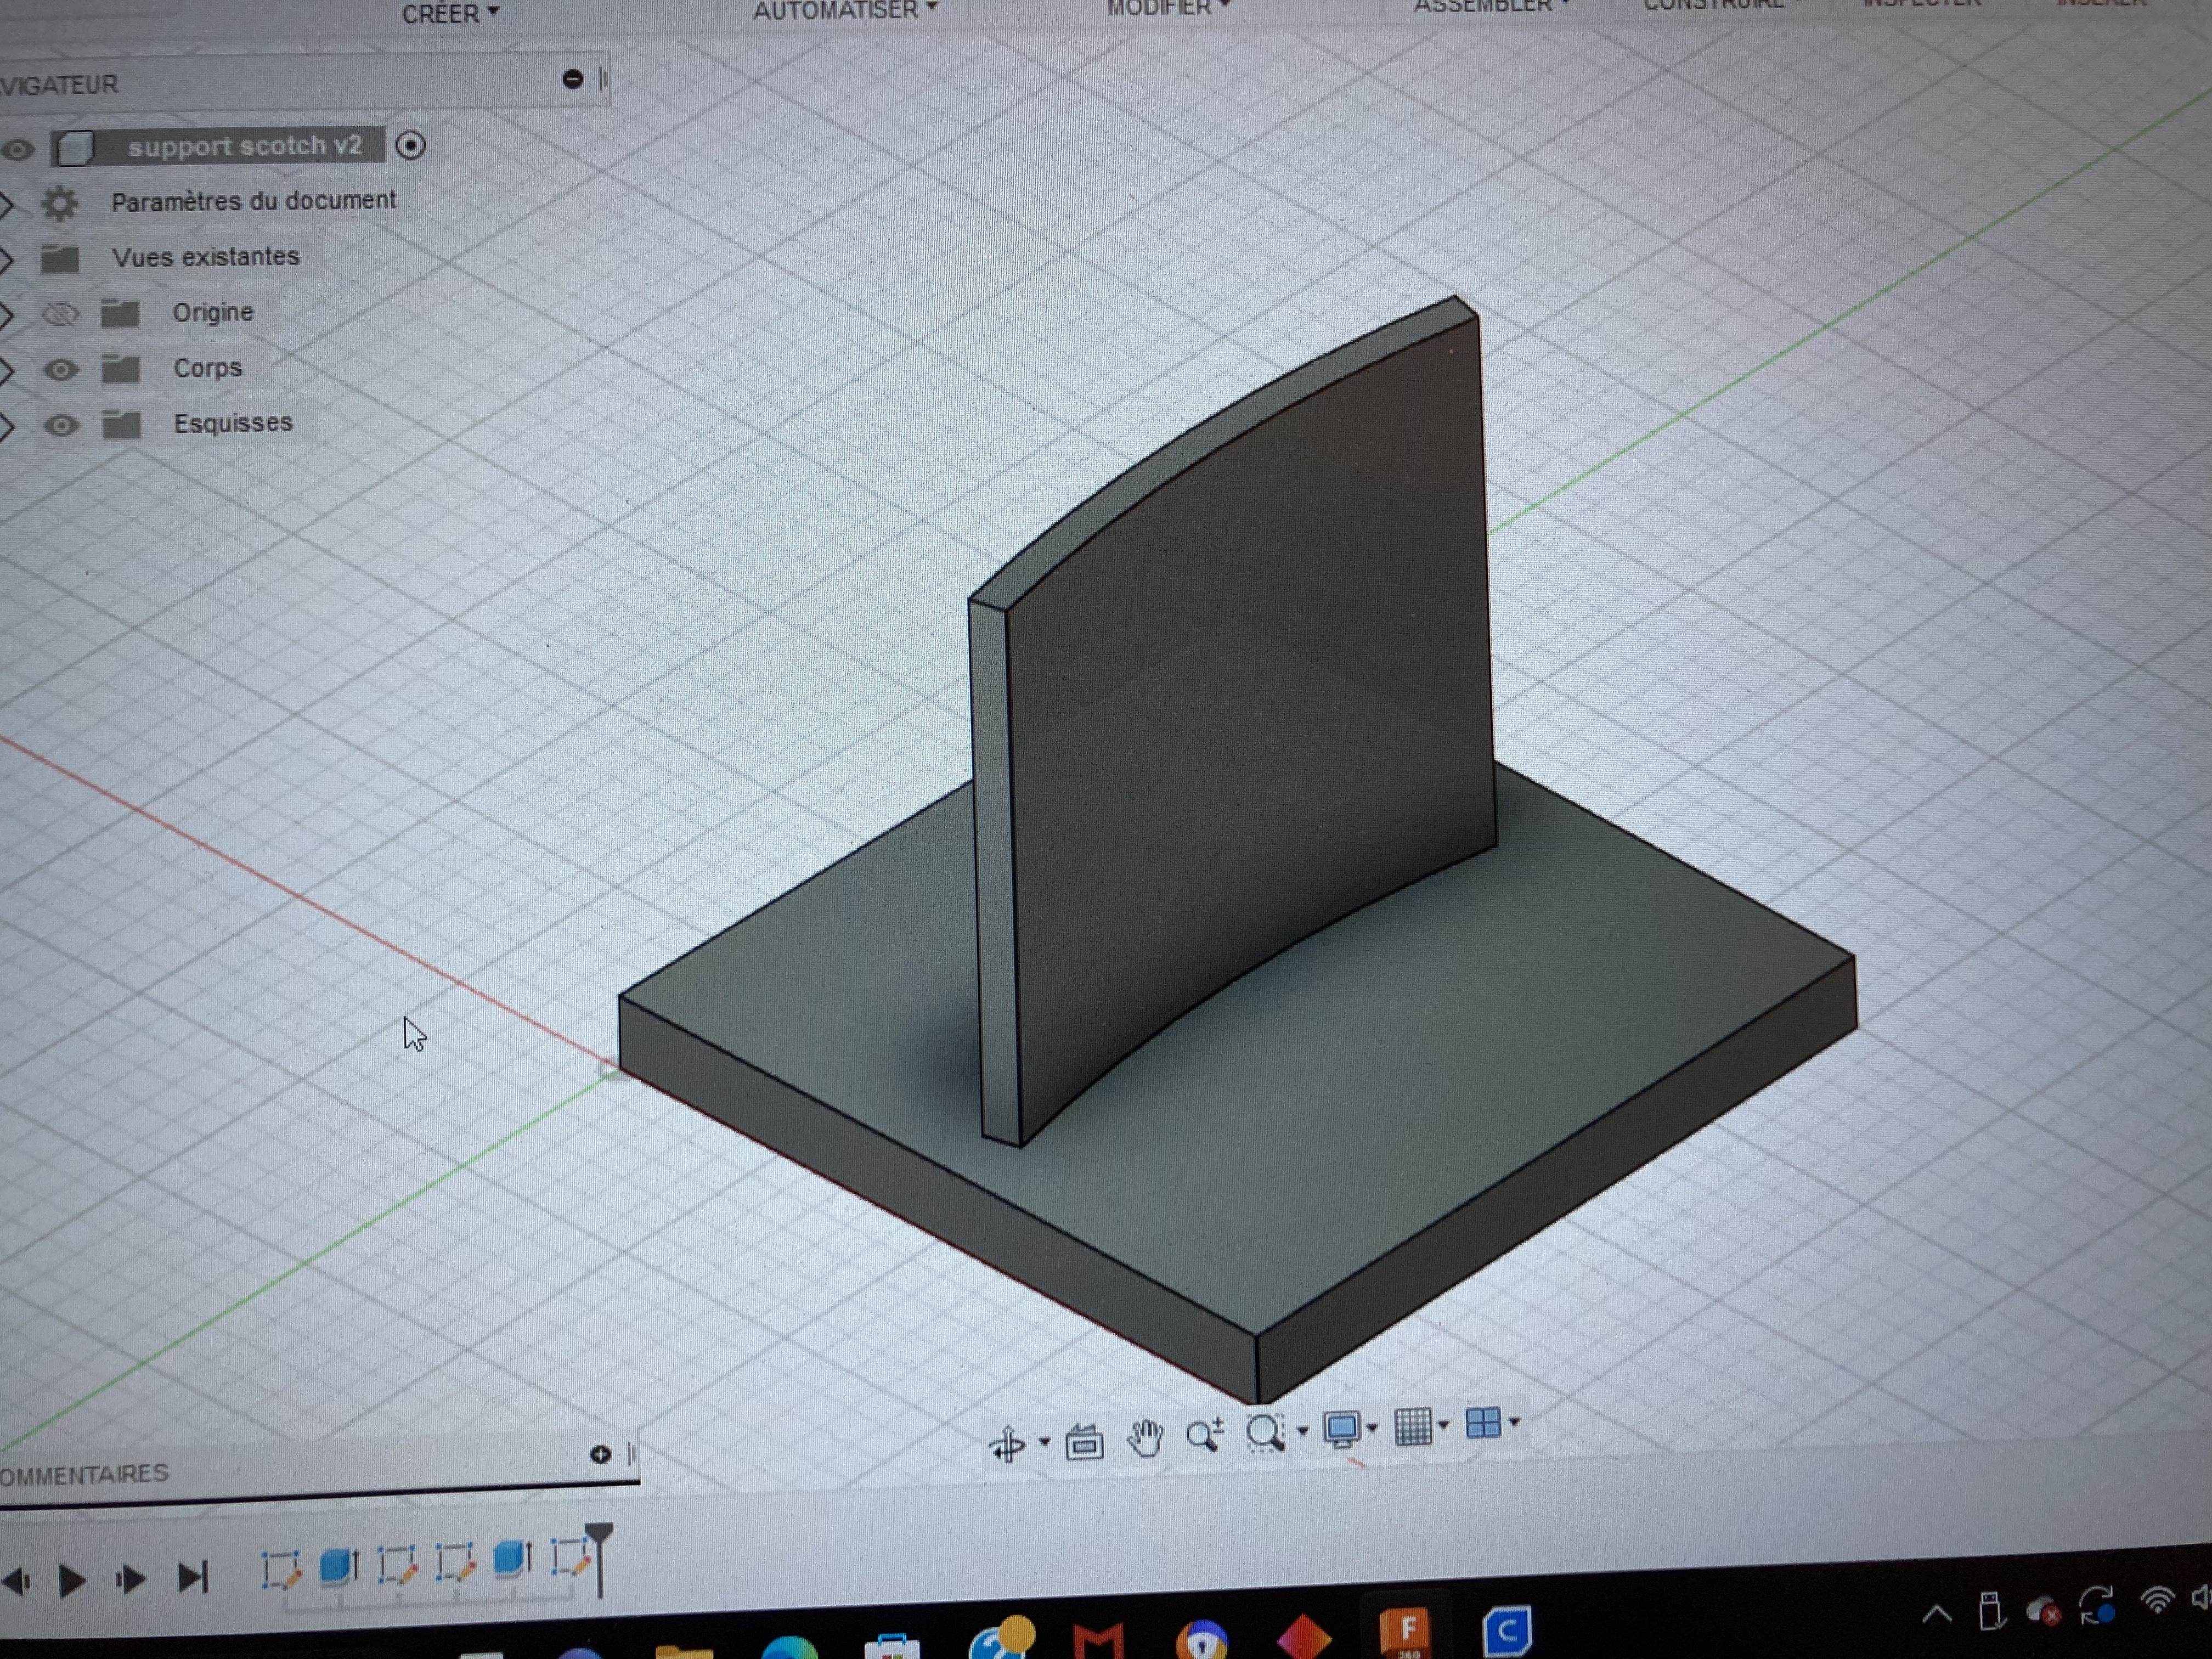Select third sketch feature in the timeline
Image resolution: width=2212 pixels, height=1659 pixels.
pyautogui.click(x=455, y=1562)
